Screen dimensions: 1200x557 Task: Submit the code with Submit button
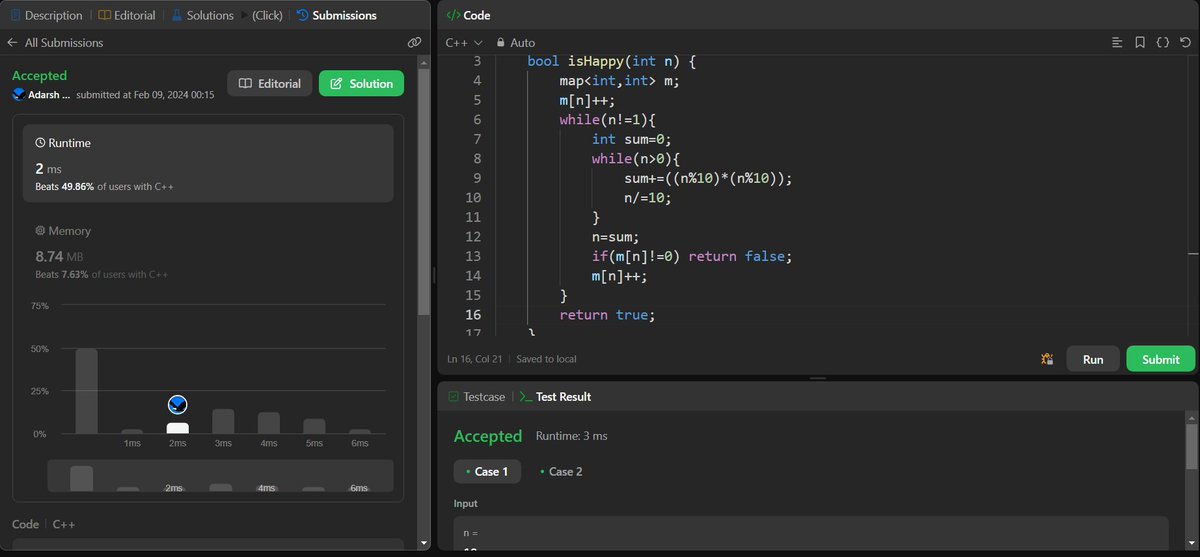click(1160, 359)
